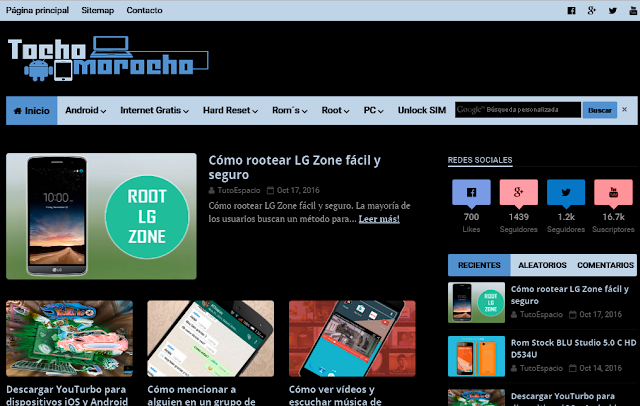Viewport: 640px width, 406px height.
Task: Open sidebar title Cómo rootear LG Zone
Action: (x=570, y=295)
